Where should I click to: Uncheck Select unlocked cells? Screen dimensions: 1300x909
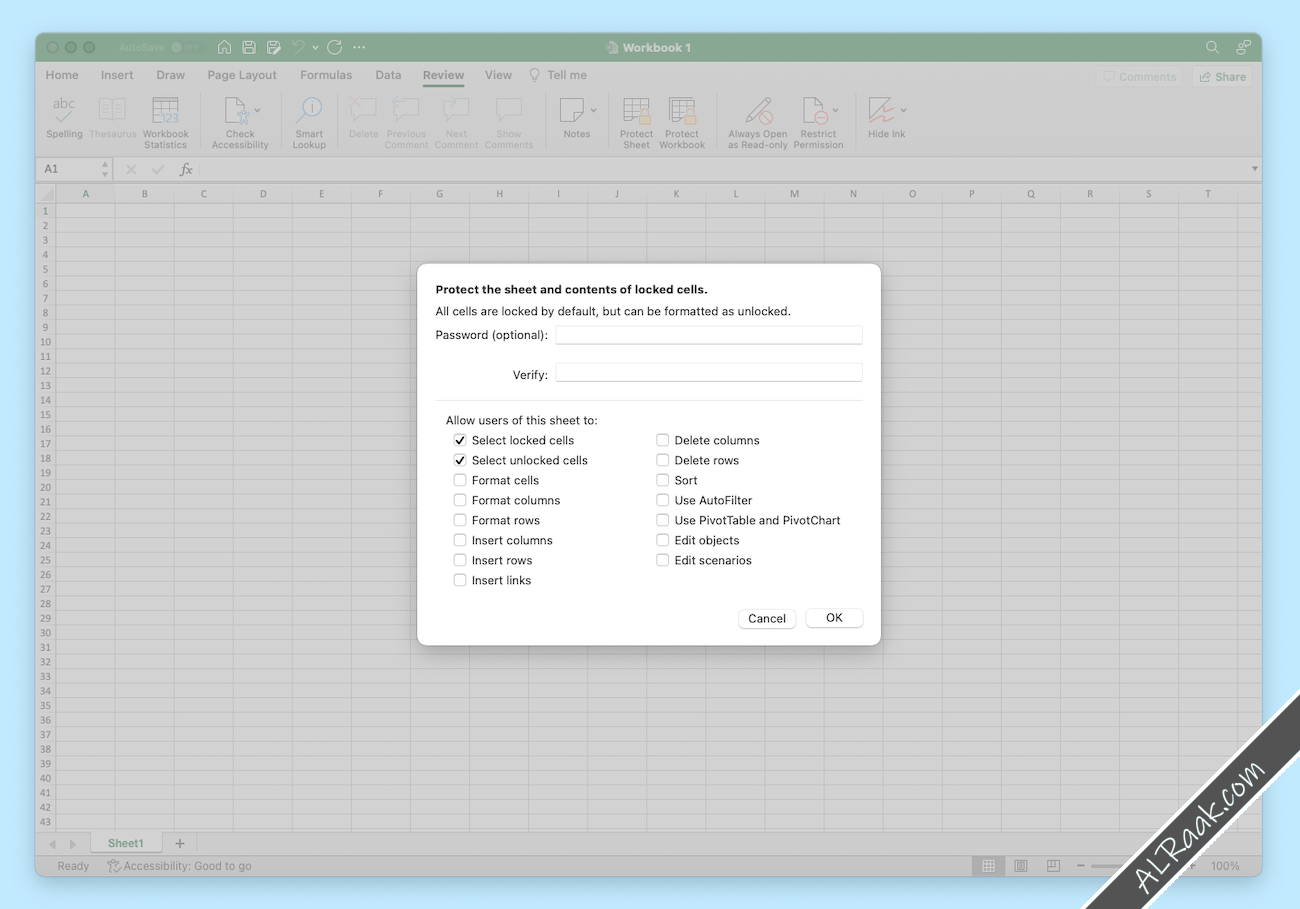[x=460, y=460]
